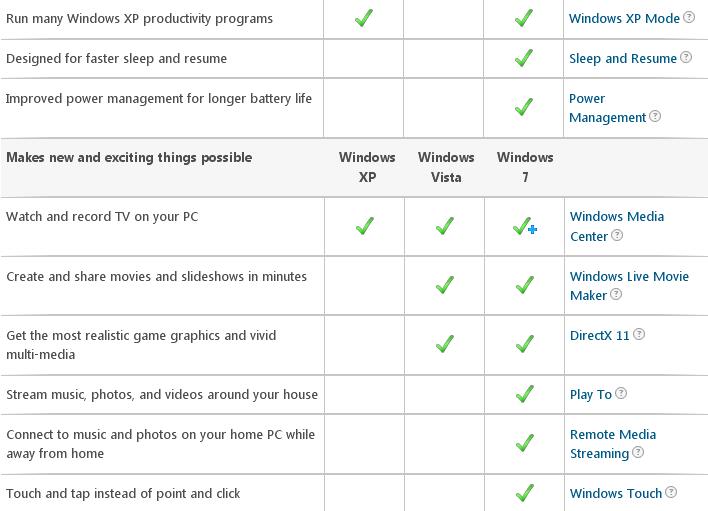Click help icon beside Windows XP Mode
The image size is (708, 511).
(x=688, y=18)
